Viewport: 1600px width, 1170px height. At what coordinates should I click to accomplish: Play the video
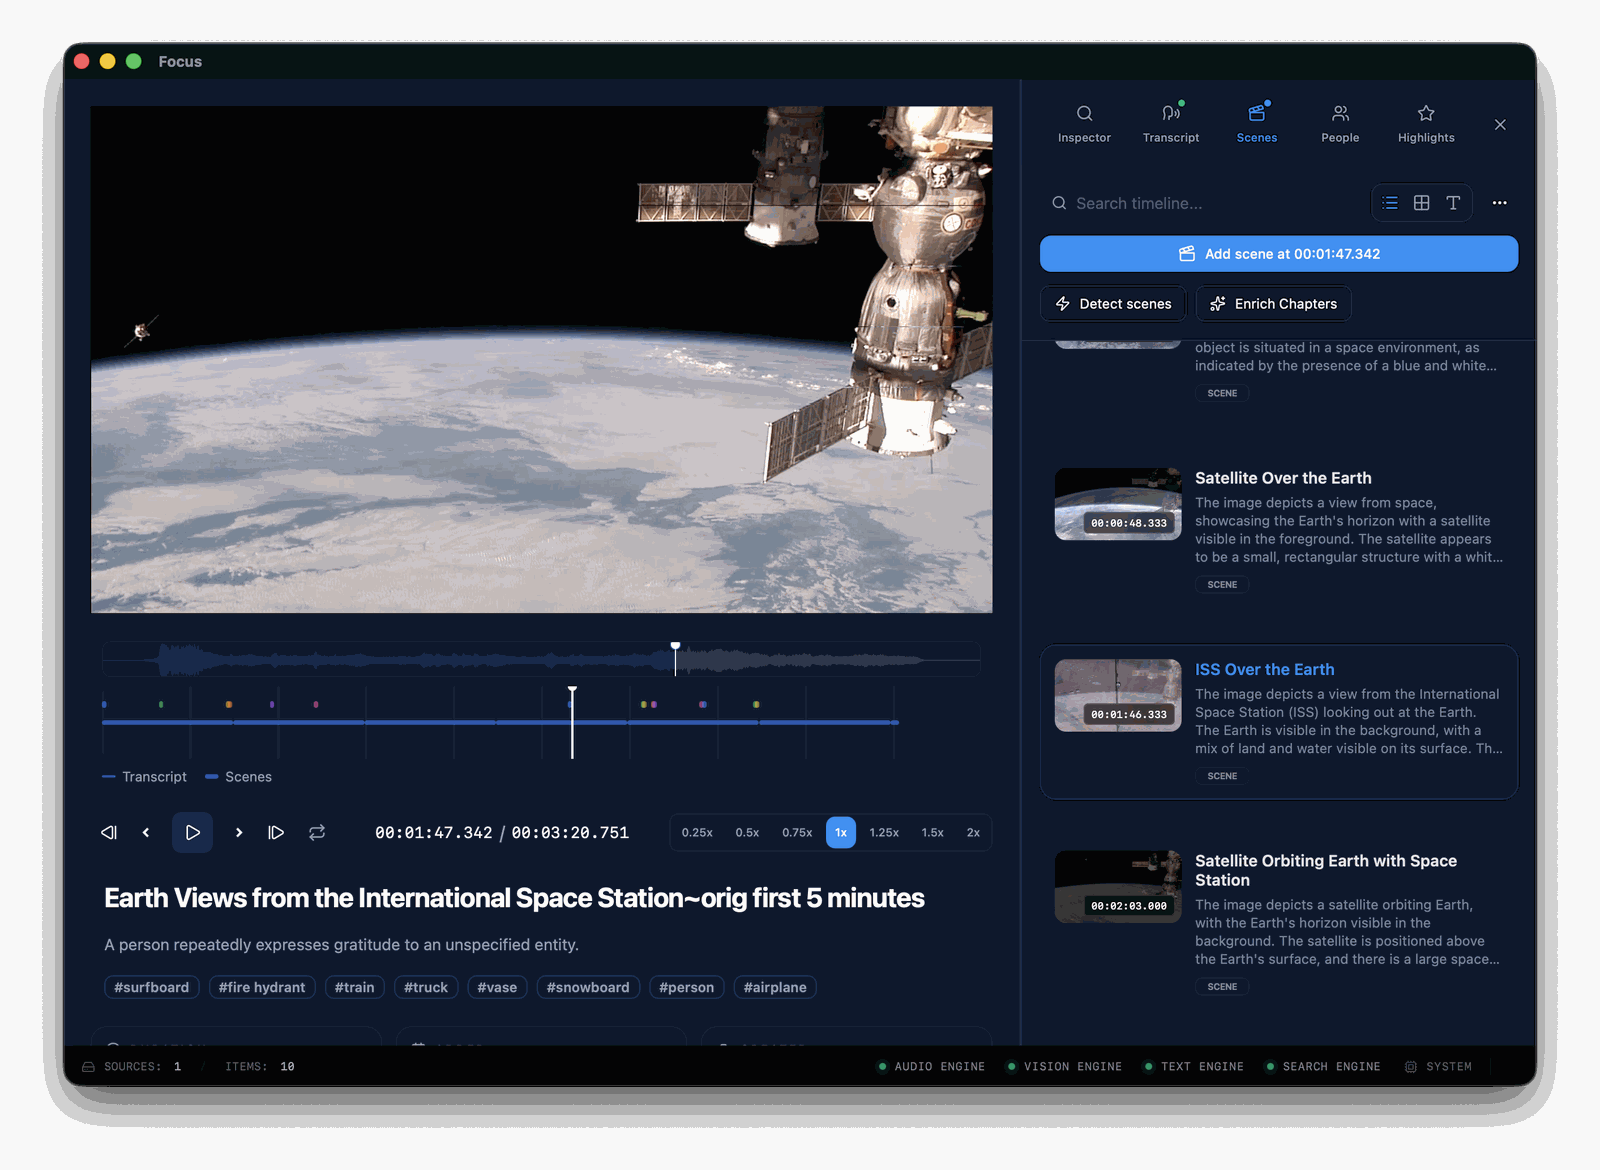[x=192, y=832]
